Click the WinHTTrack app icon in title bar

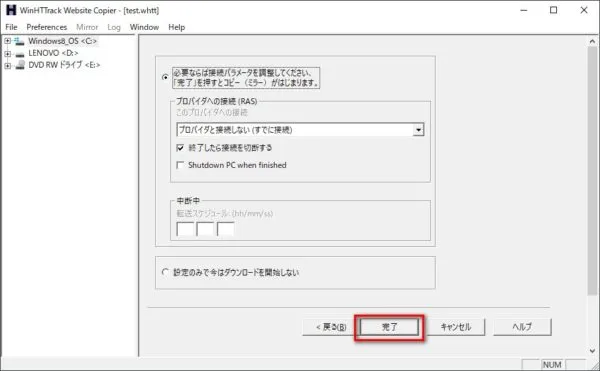11,10
